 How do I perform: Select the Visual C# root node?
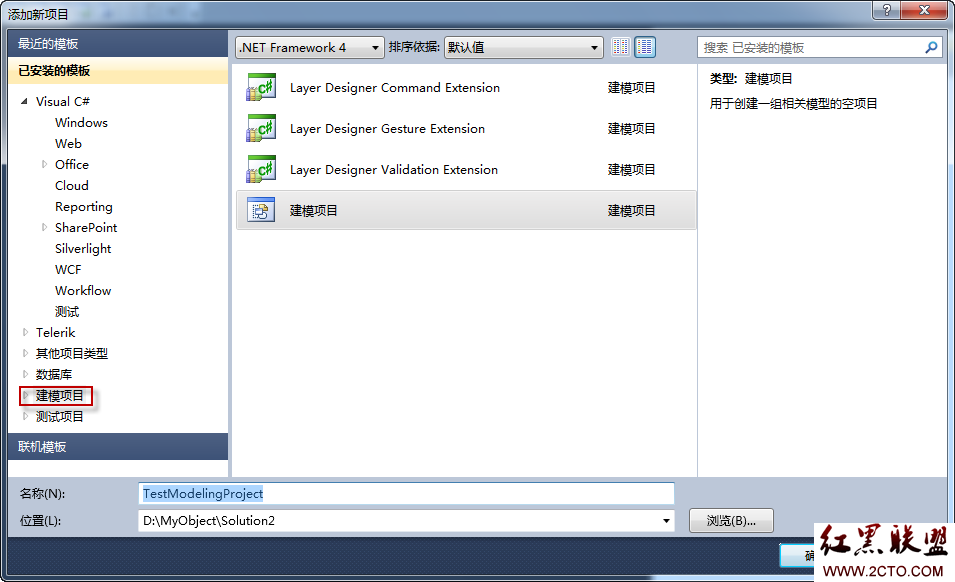(x=63, y=101)
